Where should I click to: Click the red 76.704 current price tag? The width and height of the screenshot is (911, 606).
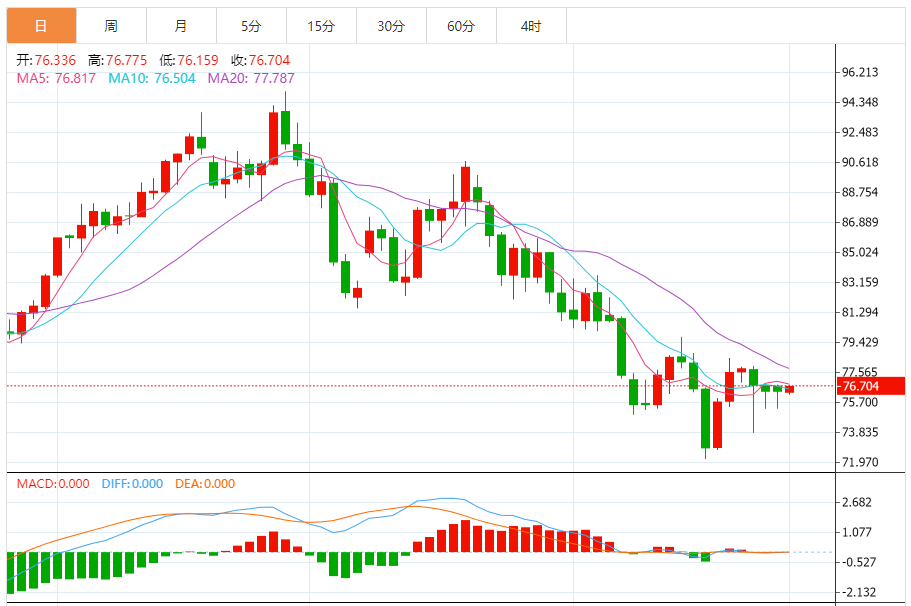click(x=870, y=386)
